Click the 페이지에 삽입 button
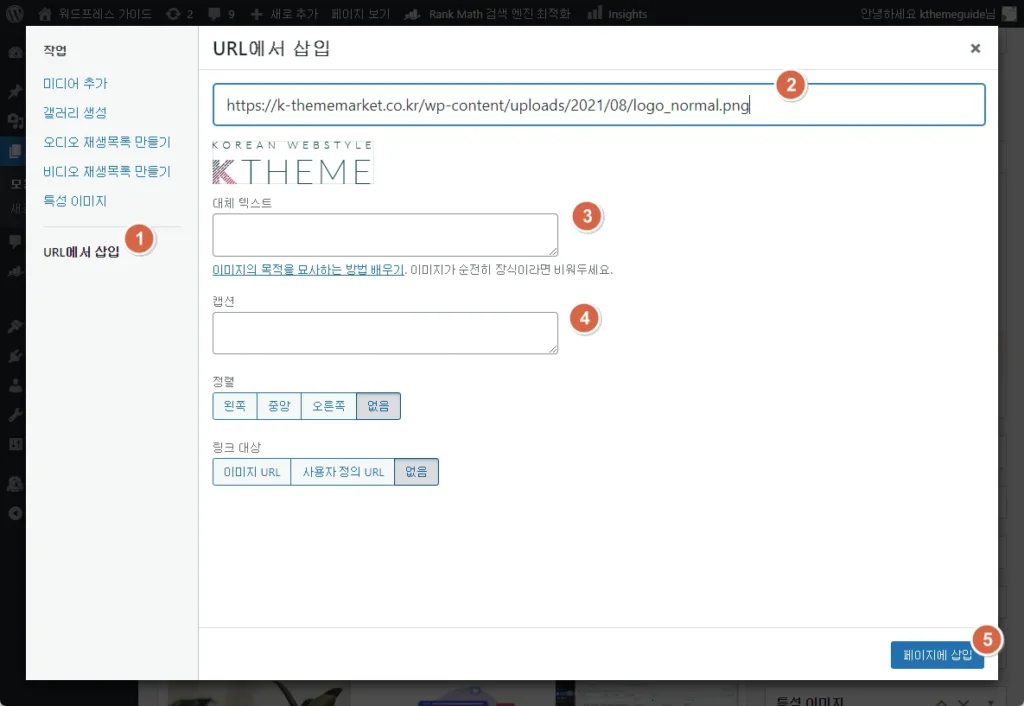This screenshot has height=706, width=1024. (937, 654)
